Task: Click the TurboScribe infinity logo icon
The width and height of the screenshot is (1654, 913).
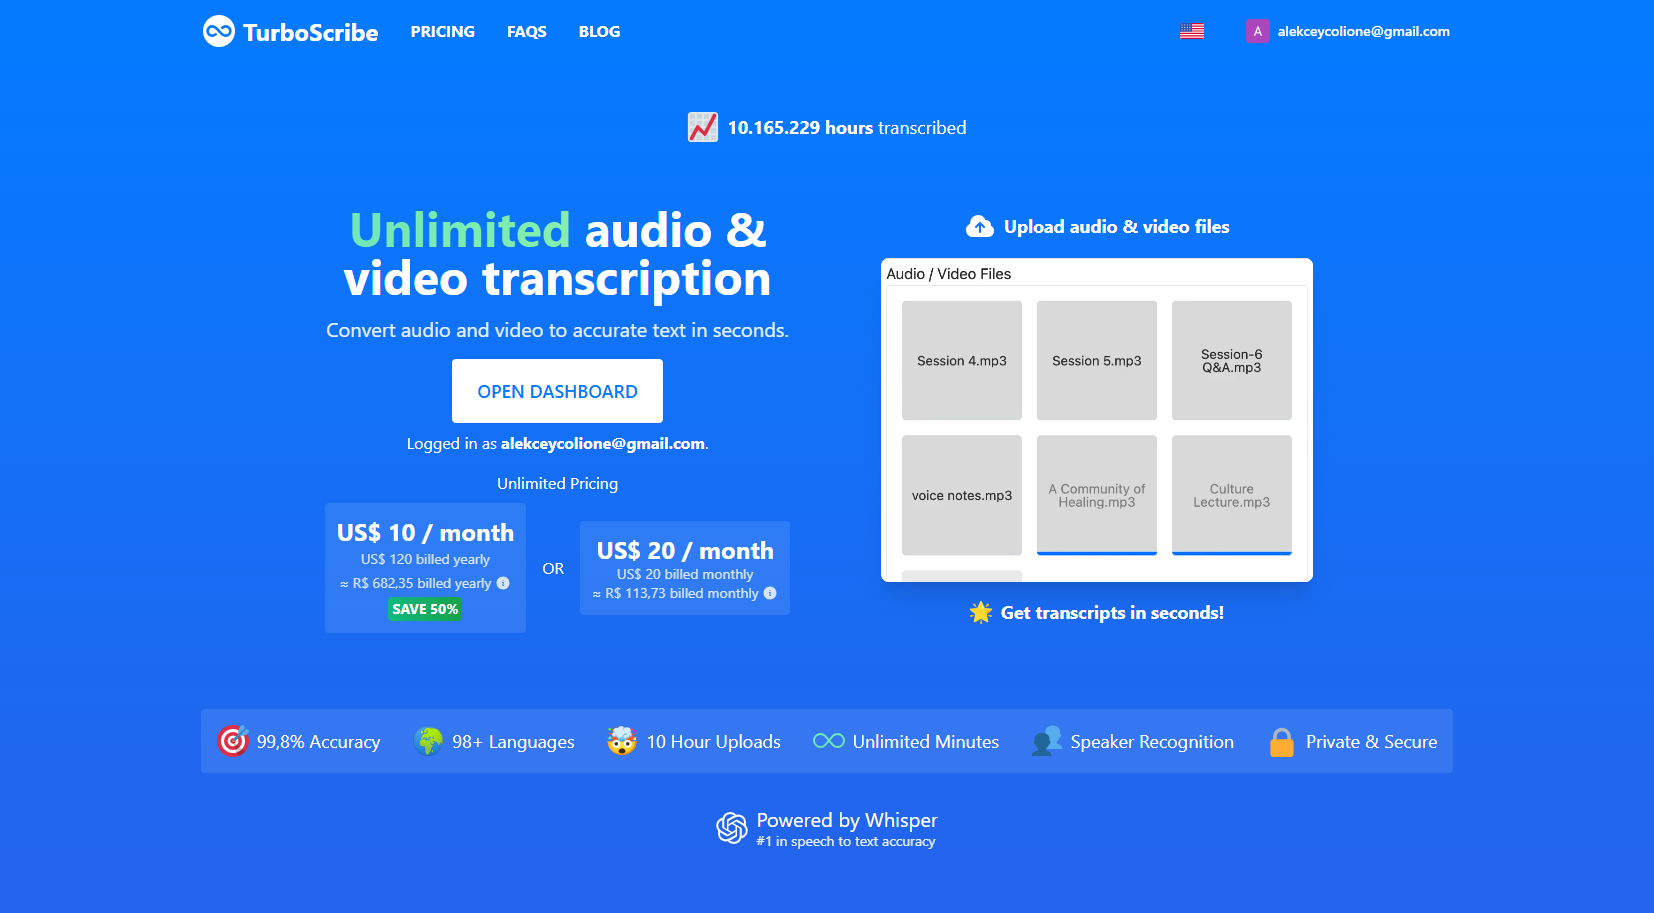Action: (x=219, y=31)
